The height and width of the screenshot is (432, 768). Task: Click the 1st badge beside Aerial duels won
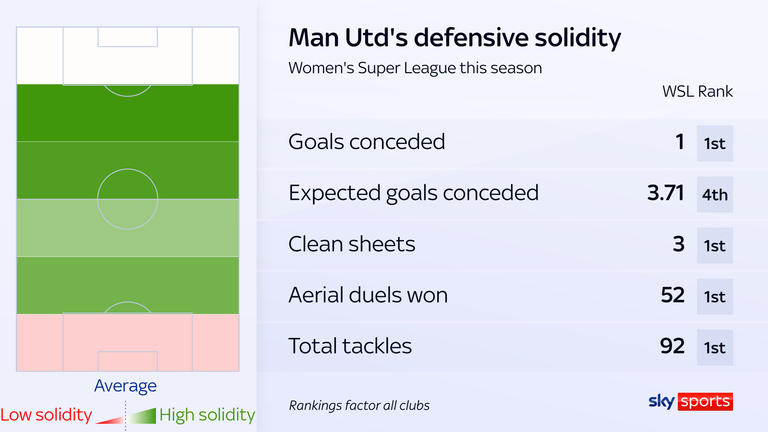click(x=715, y=295)
